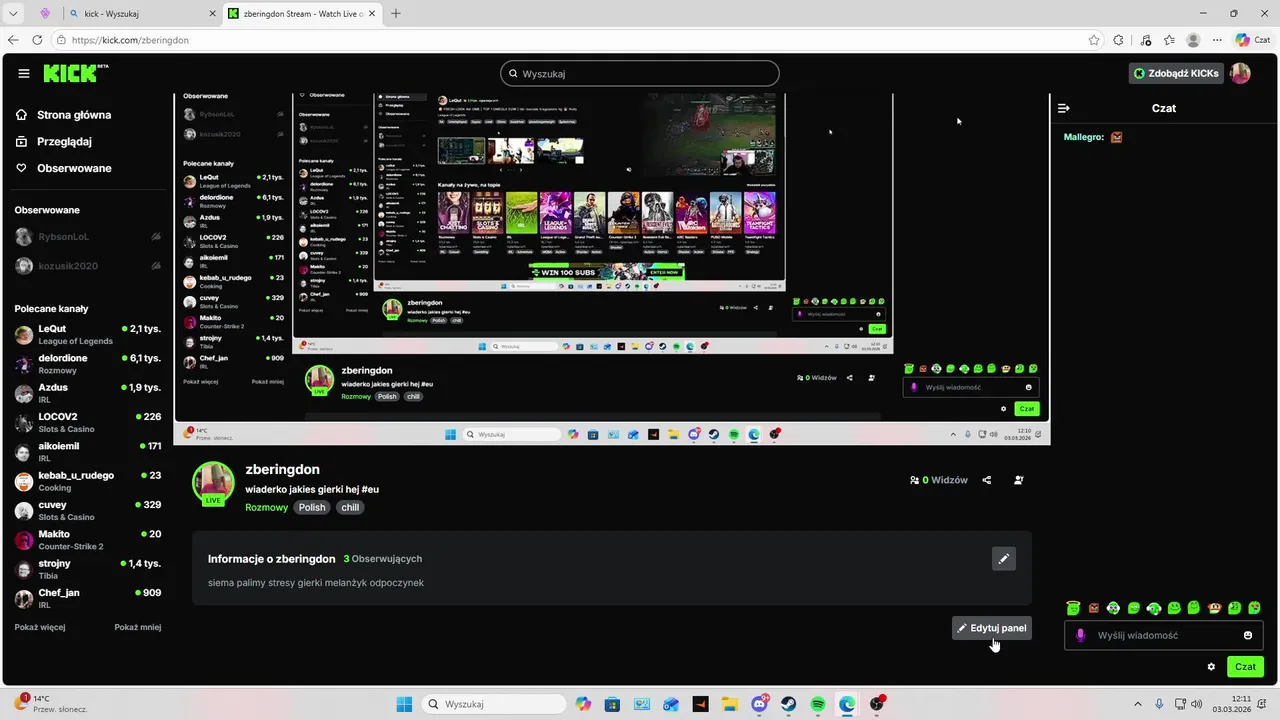Open Spotify from the taskbar

coord(818,704)
